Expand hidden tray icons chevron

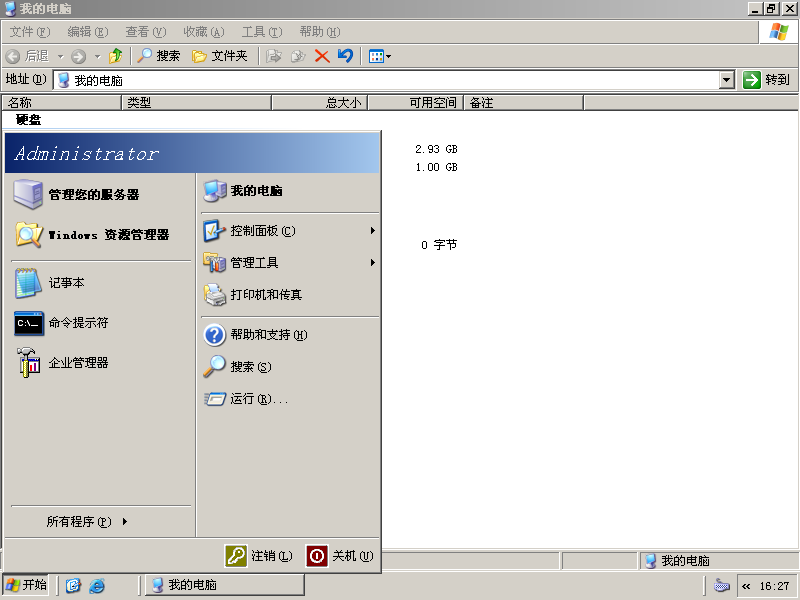click(x=746, y=586)
